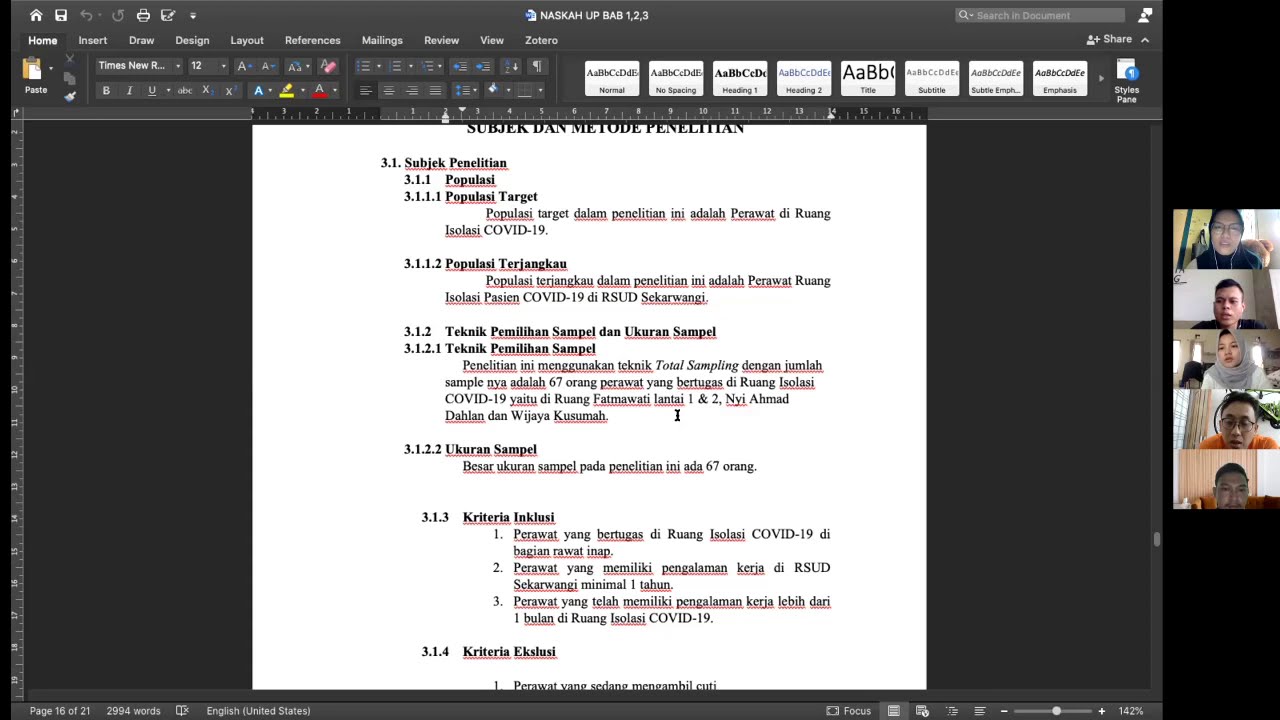The image size is (1280, 720).
Task: Click the Format Painter brush icon
Action: [69, 96]
